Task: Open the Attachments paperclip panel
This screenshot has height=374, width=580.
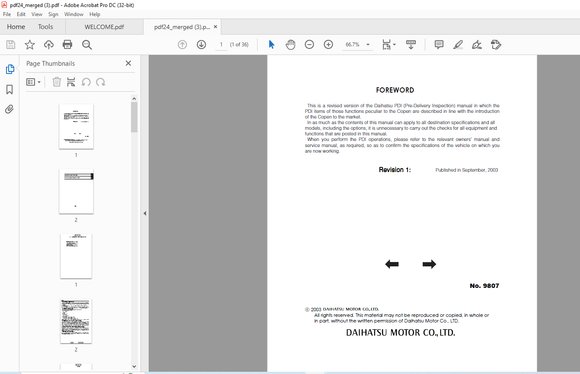Action: [9, 109]
